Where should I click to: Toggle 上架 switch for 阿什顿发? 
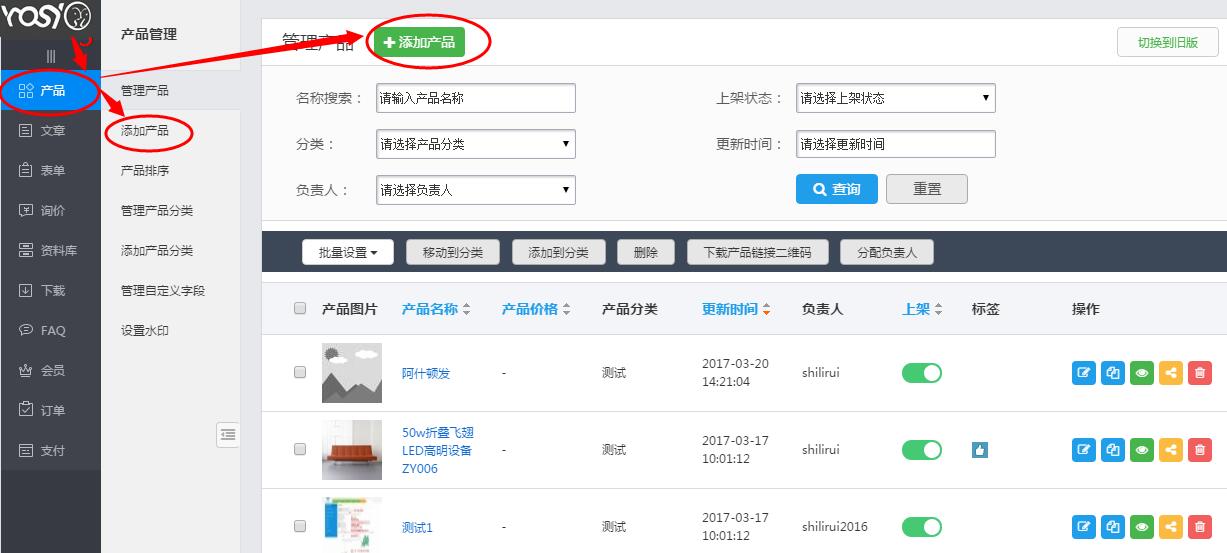coord(922,373)
